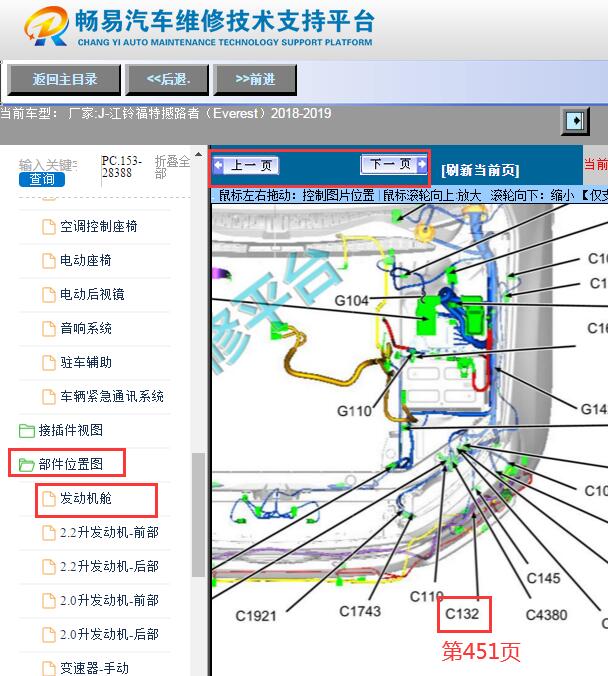Click the page icon beside 2.2升发动机-前部

pos(49,532)
